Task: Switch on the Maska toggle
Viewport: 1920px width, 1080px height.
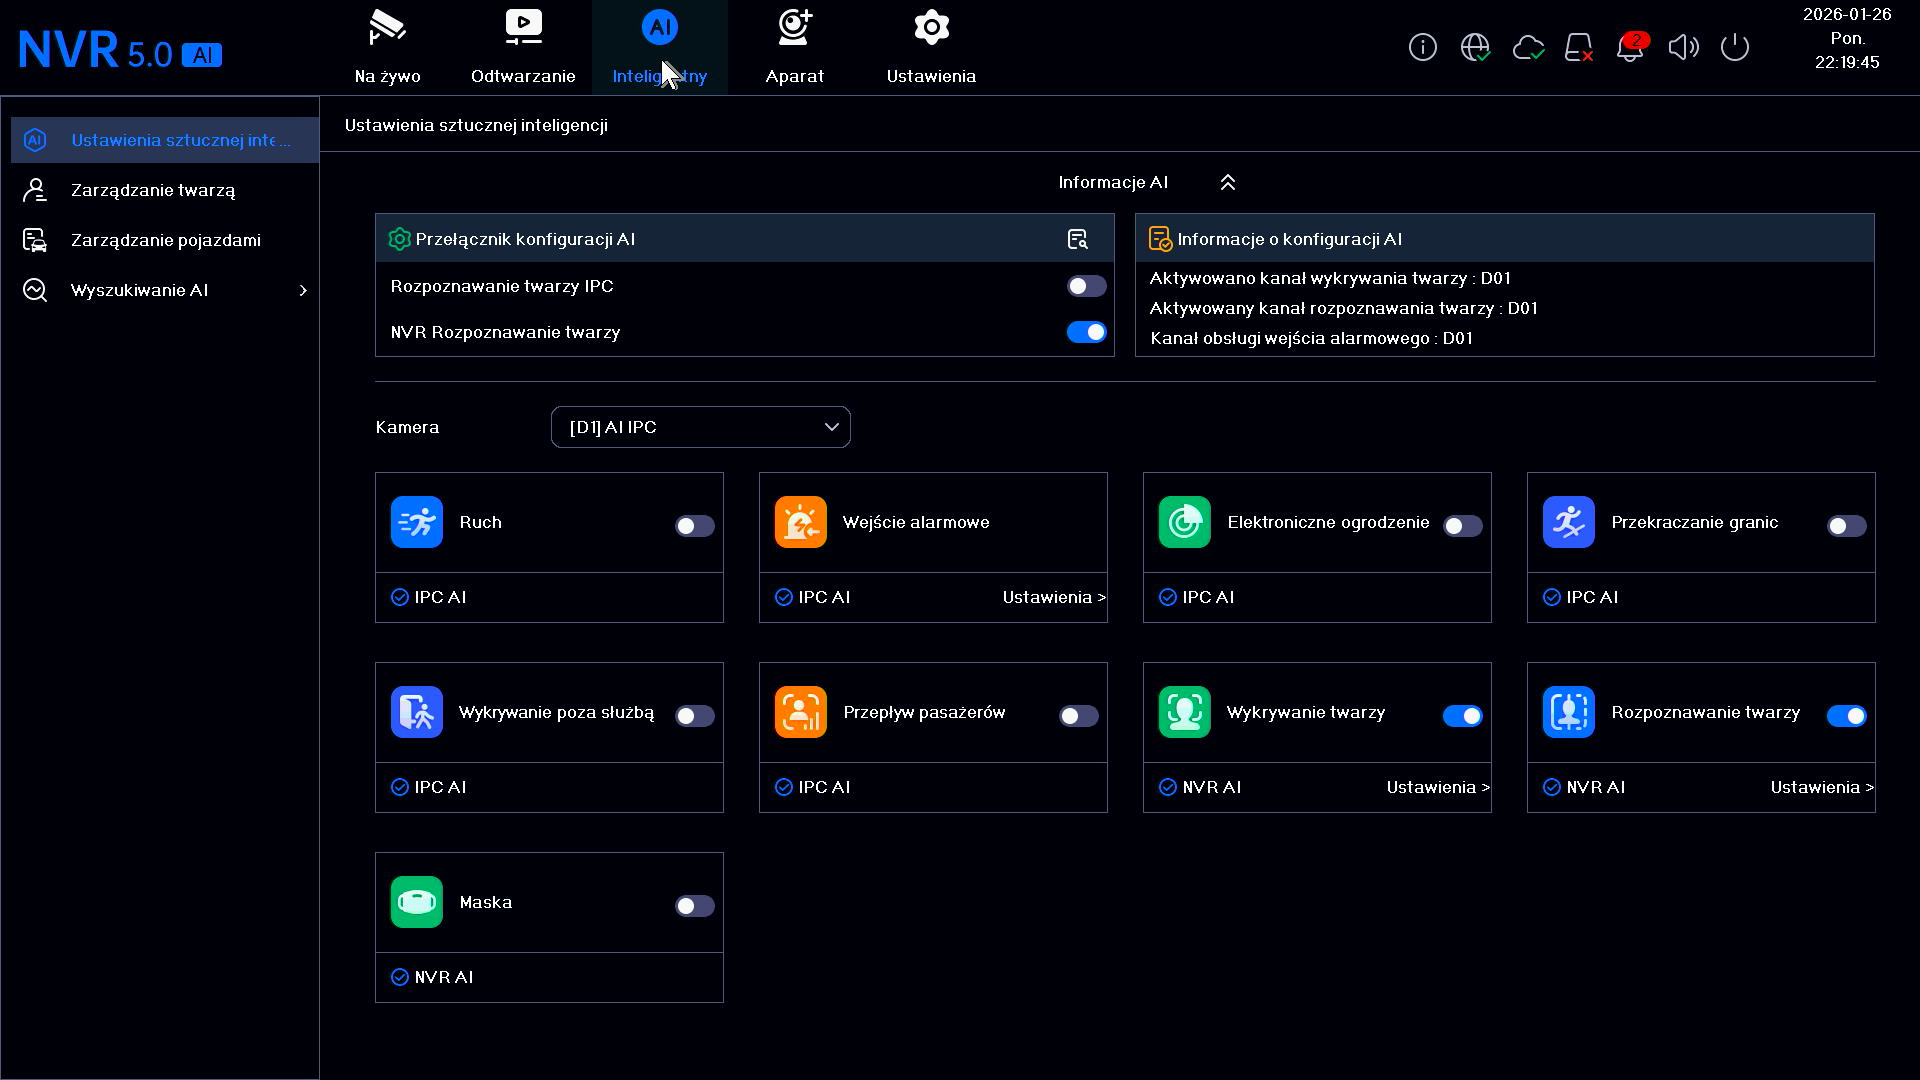Action: [694, 906]
